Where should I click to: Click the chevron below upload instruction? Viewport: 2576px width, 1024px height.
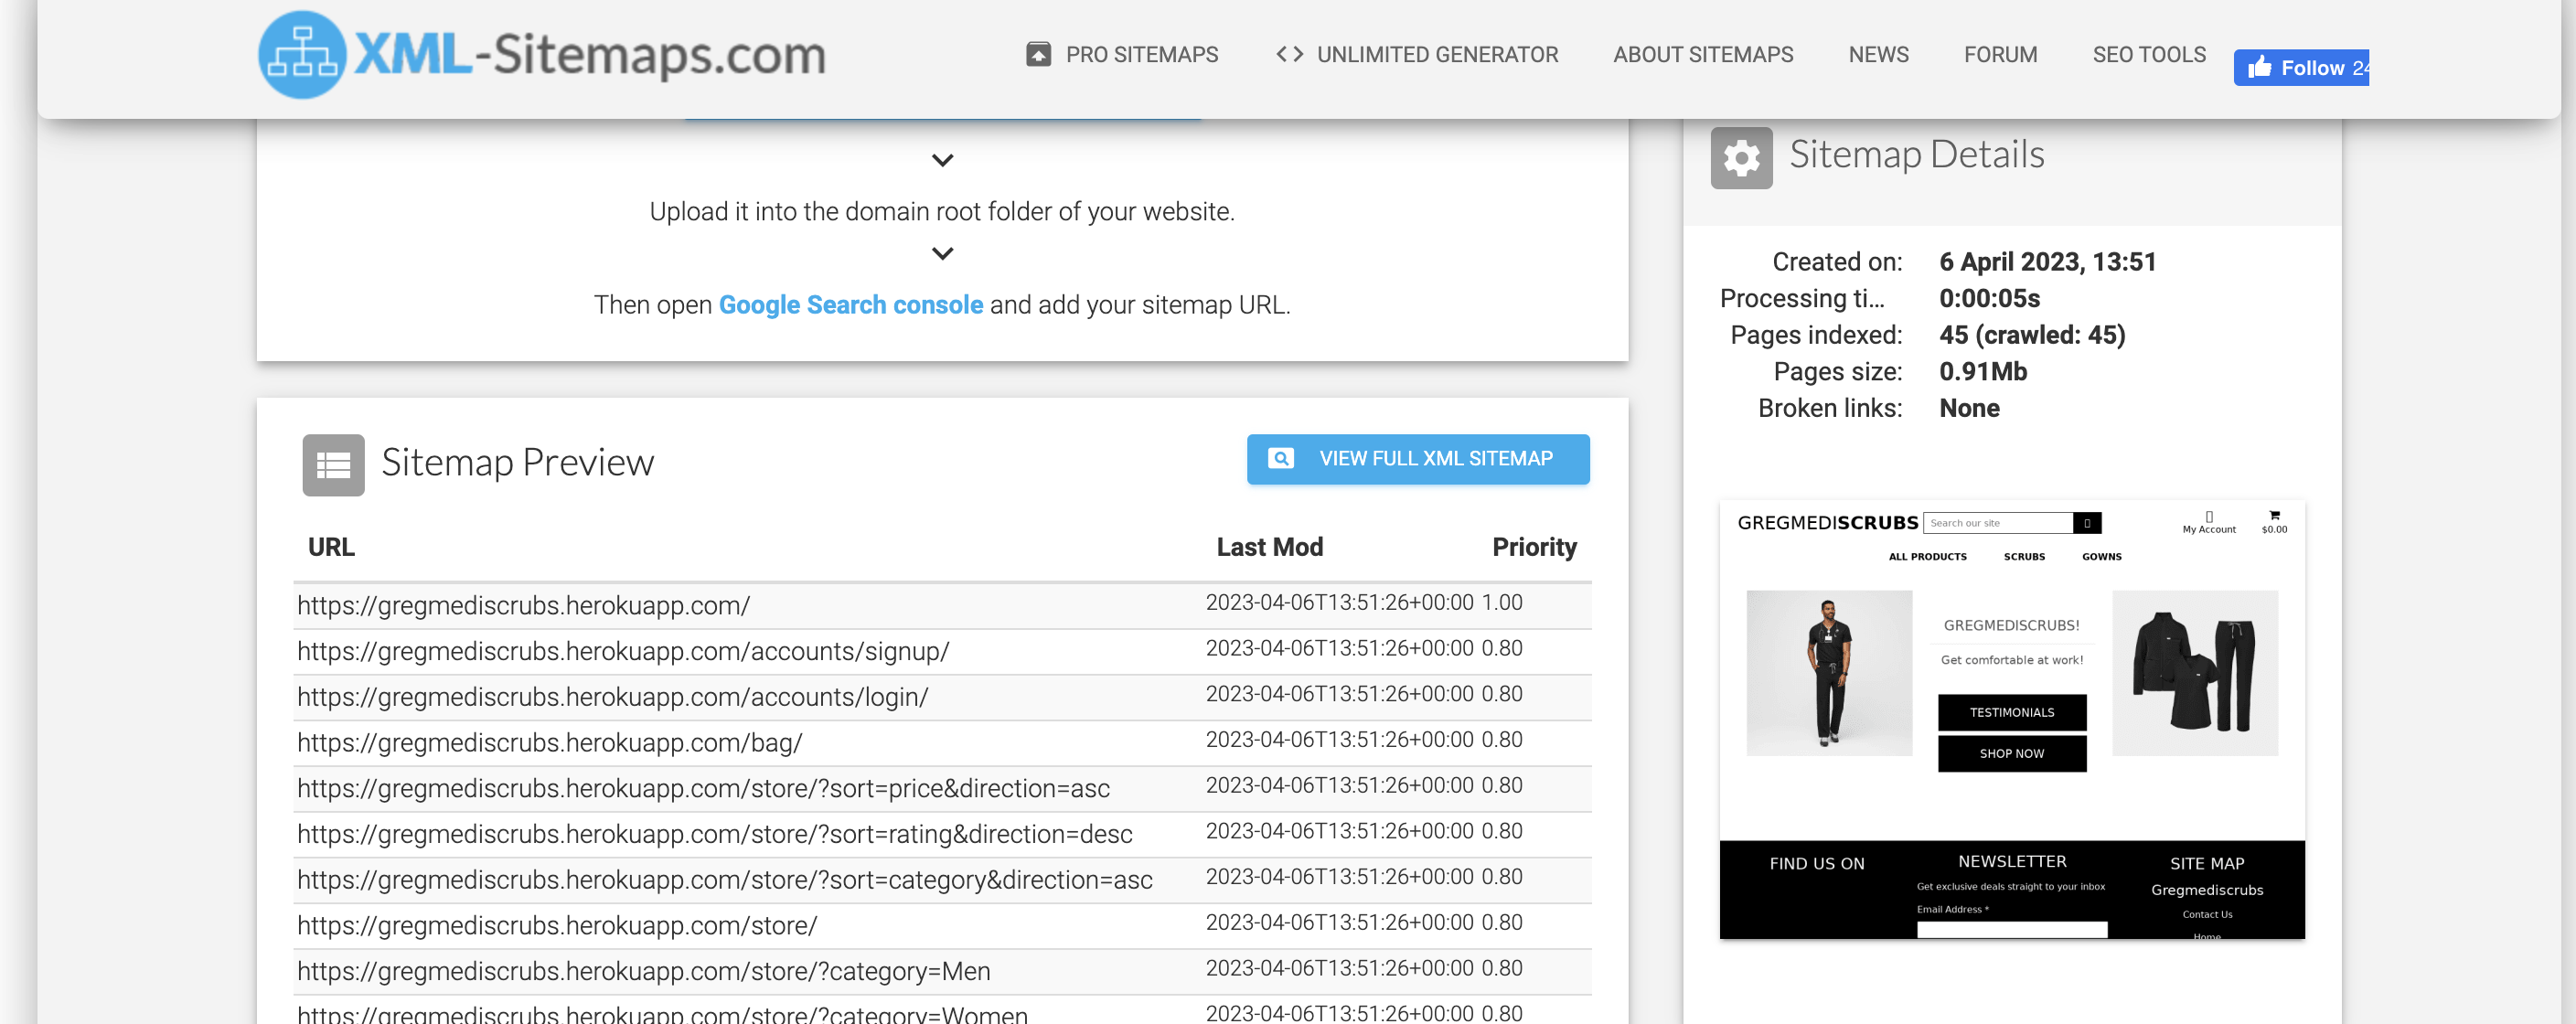(941, 254)
